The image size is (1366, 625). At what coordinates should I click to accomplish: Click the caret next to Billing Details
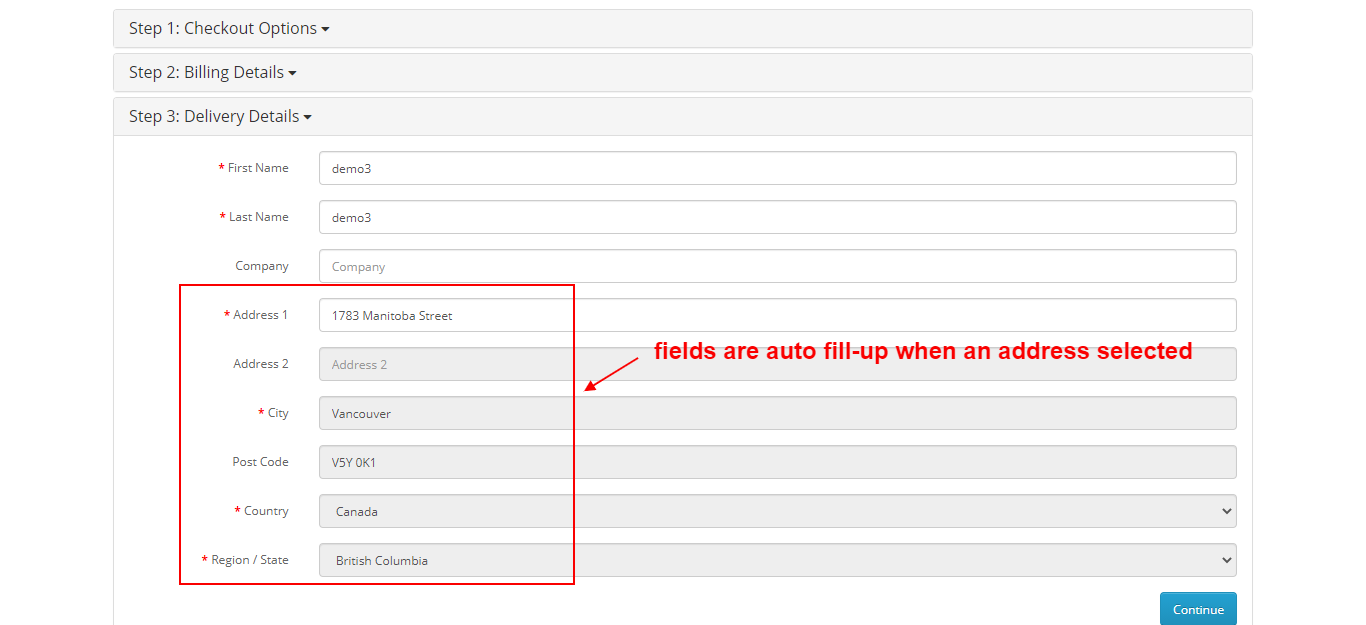pyautogui.click(x=293, y=74)
